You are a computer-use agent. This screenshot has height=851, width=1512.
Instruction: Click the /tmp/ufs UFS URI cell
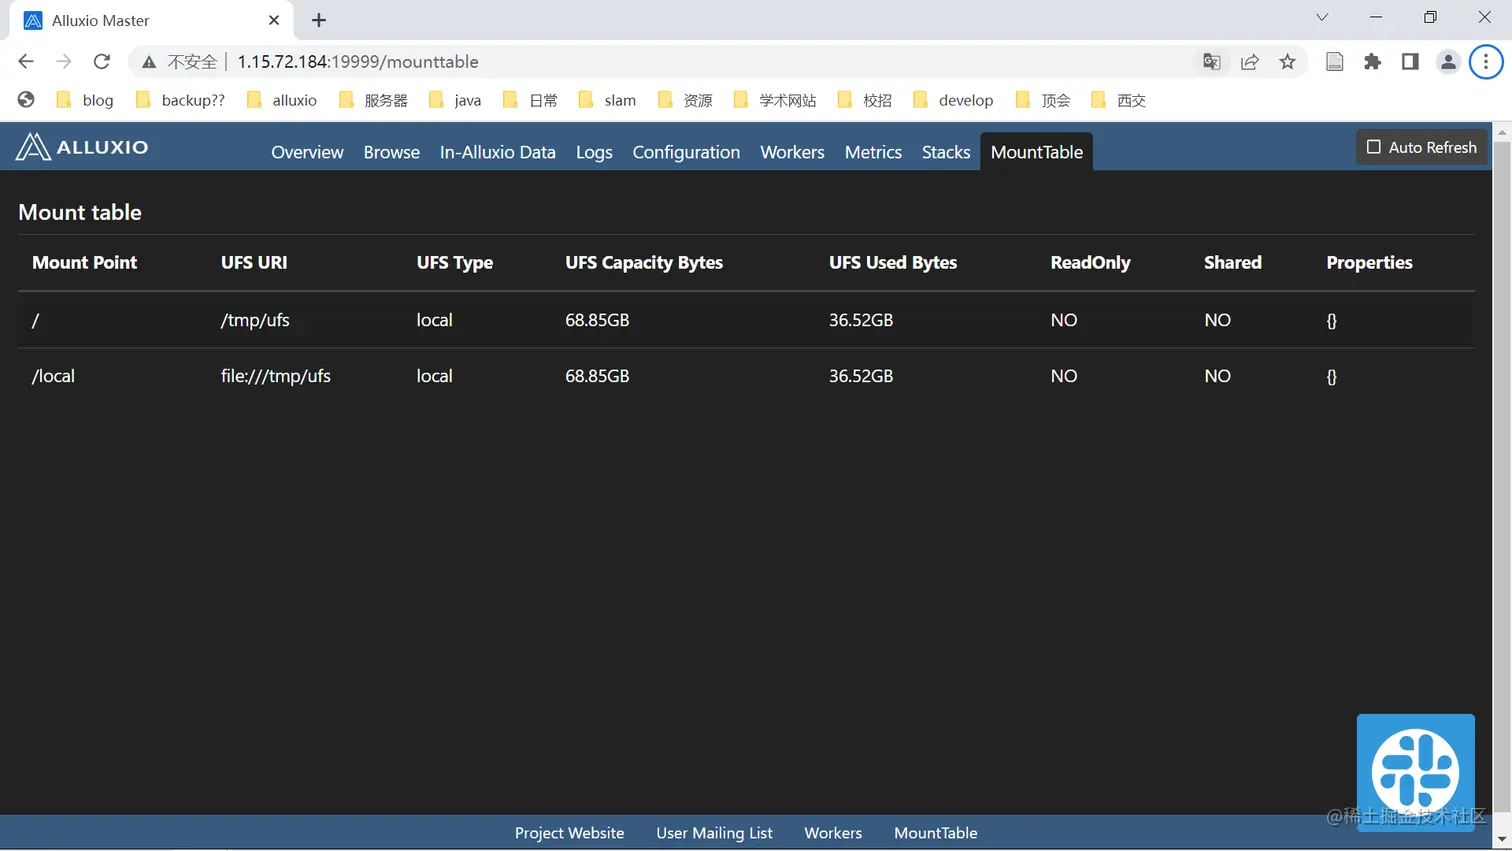click(255, 320)
